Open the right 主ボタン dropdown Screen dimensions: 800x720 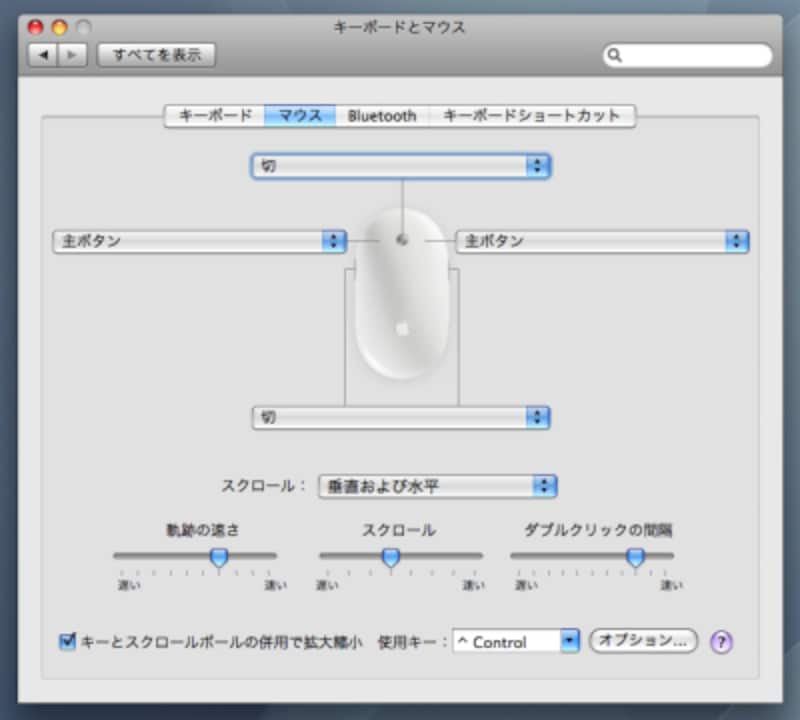click(602, 241)
